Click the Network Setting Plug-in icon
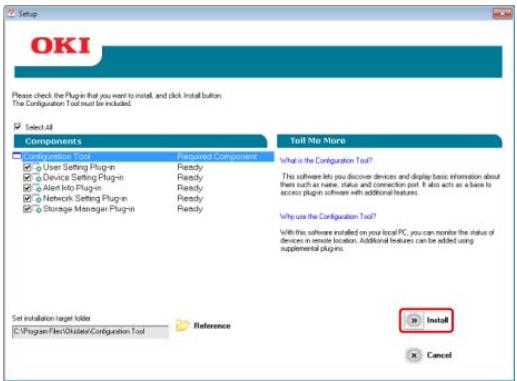 pos(37,199)
